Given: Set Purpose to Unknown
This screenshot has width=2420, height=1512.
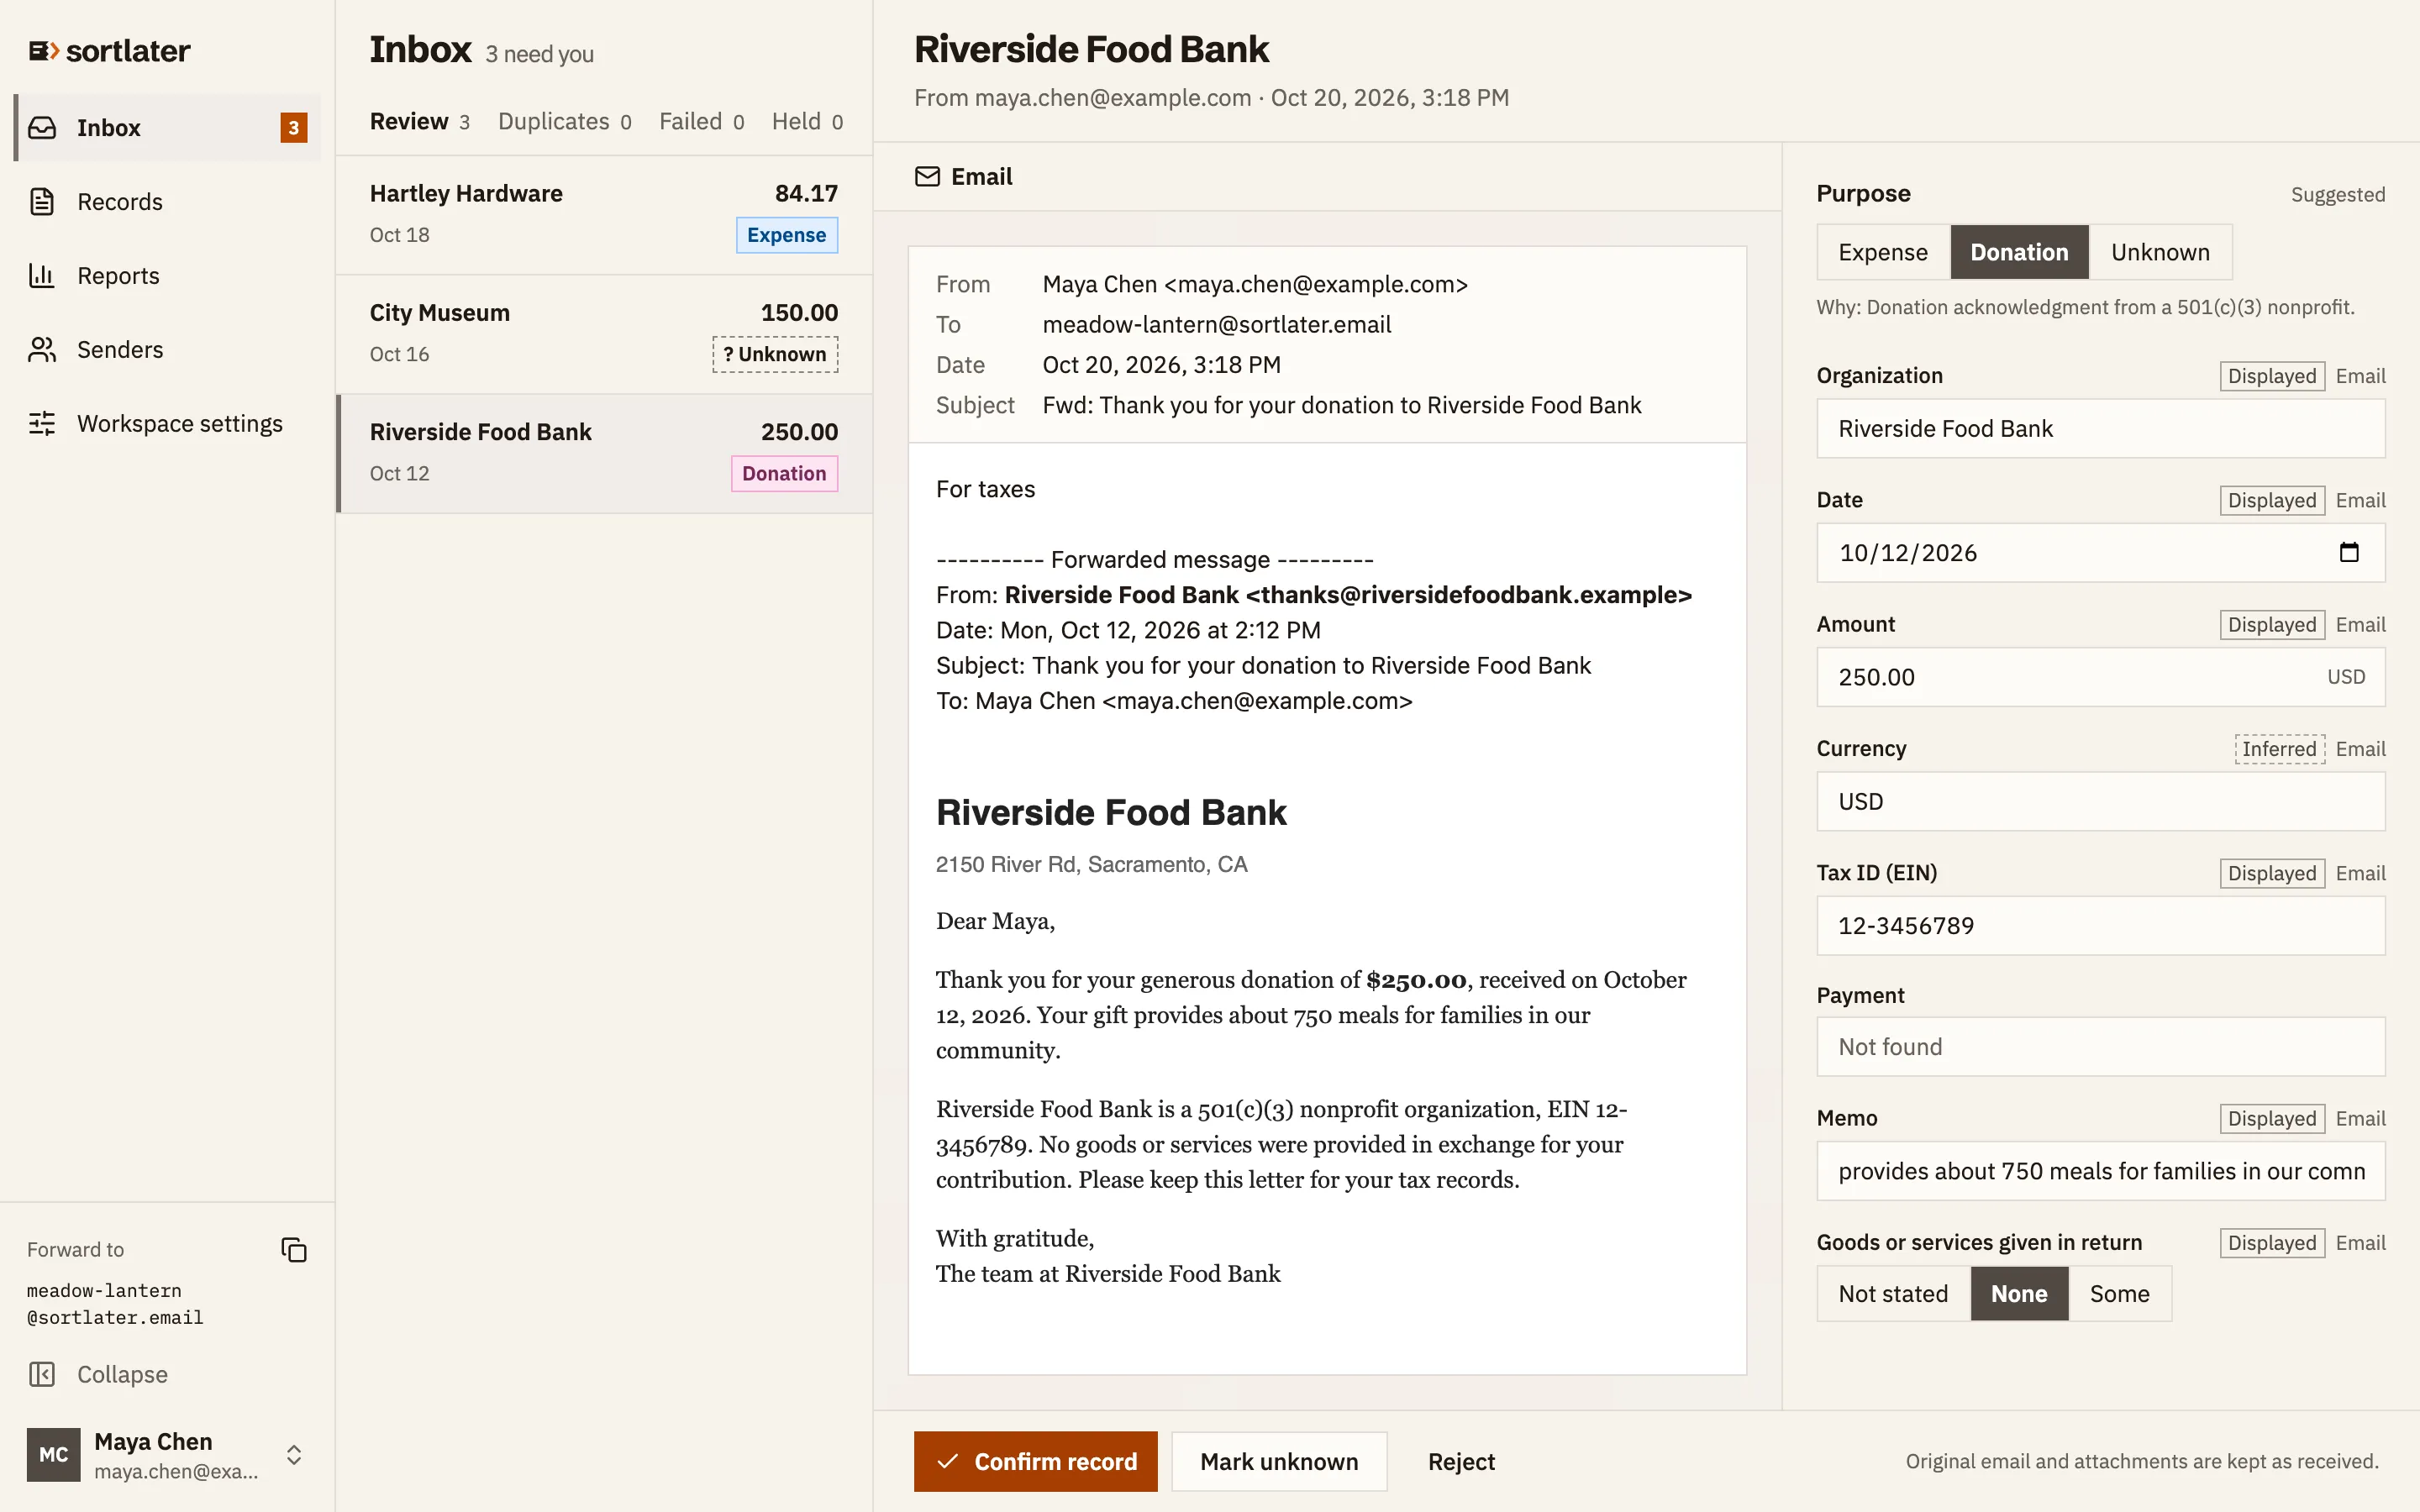Looking at the screenshot, I should click(x=2160, y=252).
